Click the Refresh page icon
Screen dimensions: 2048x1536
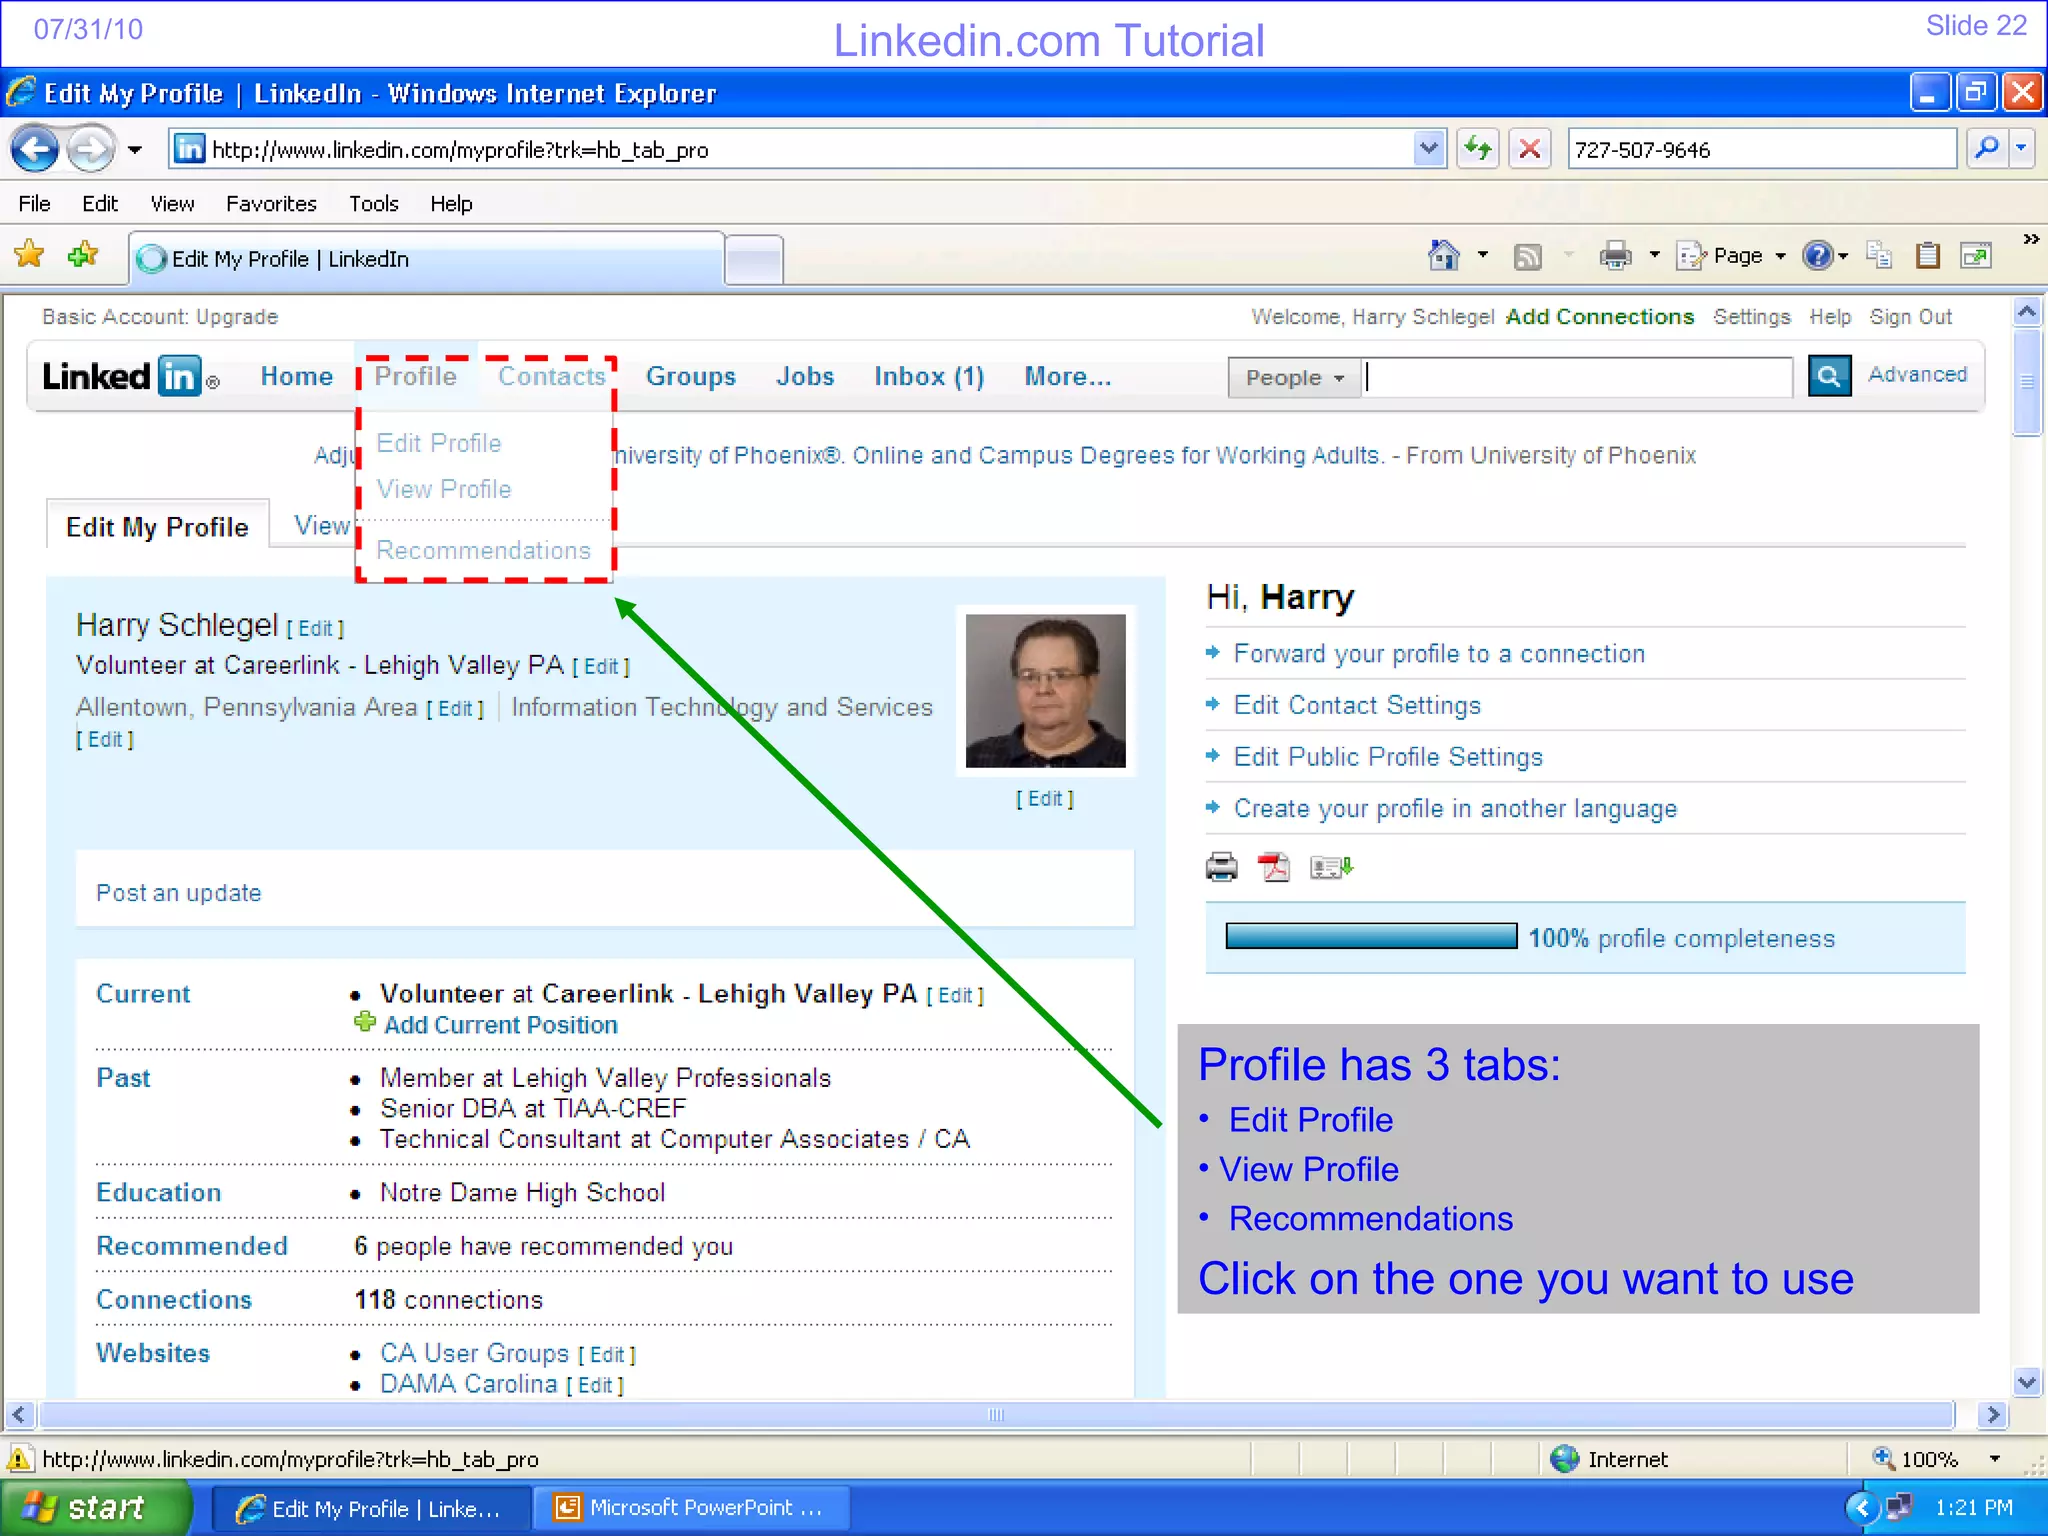click(1477, 150)
